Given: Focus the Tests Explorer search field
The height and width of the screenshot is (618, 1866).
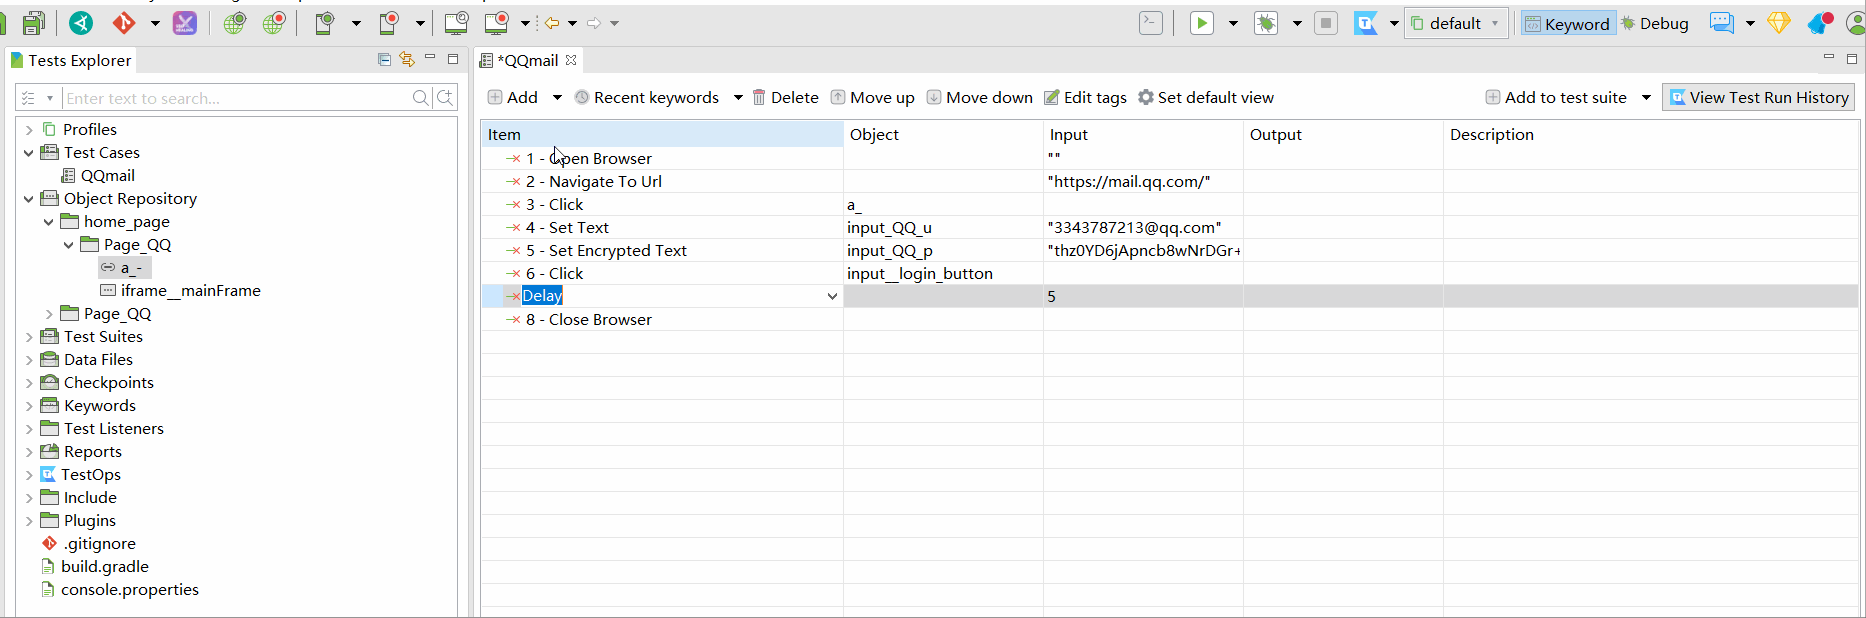Looking at the screenshot, I should pos(237,98).
